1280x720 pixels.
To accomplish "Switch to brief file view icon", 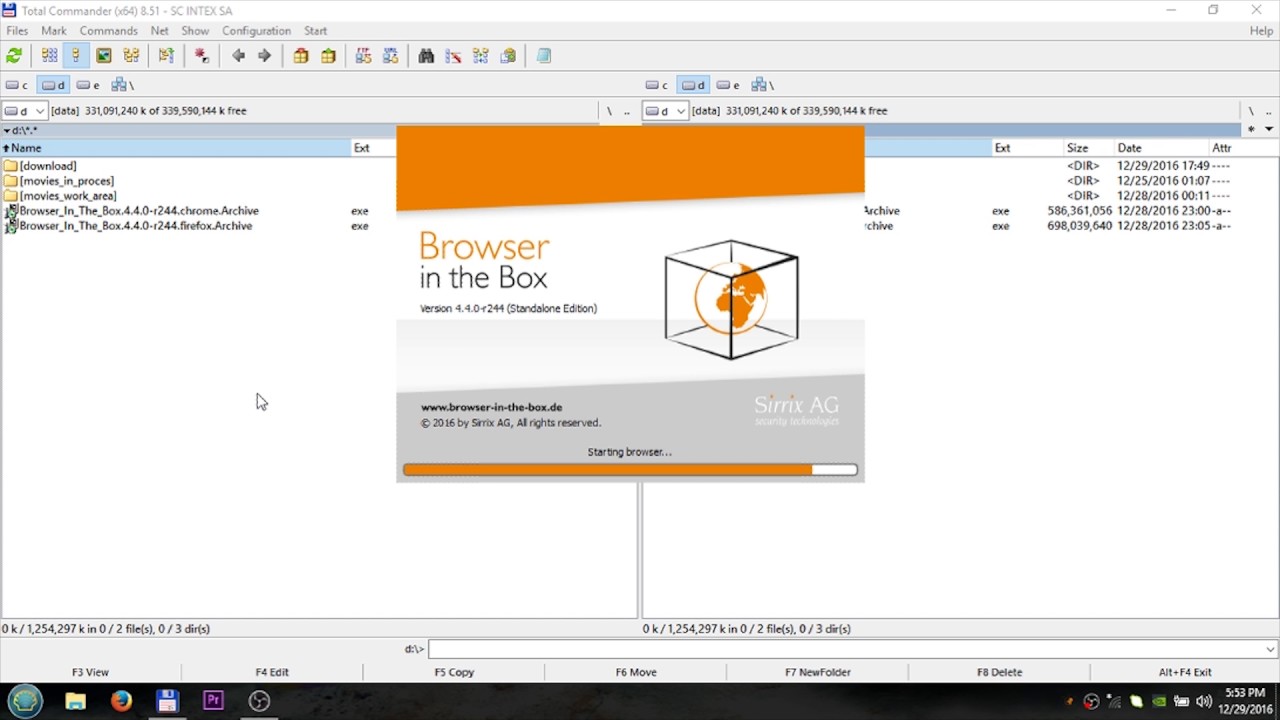I will click(49, 56).
